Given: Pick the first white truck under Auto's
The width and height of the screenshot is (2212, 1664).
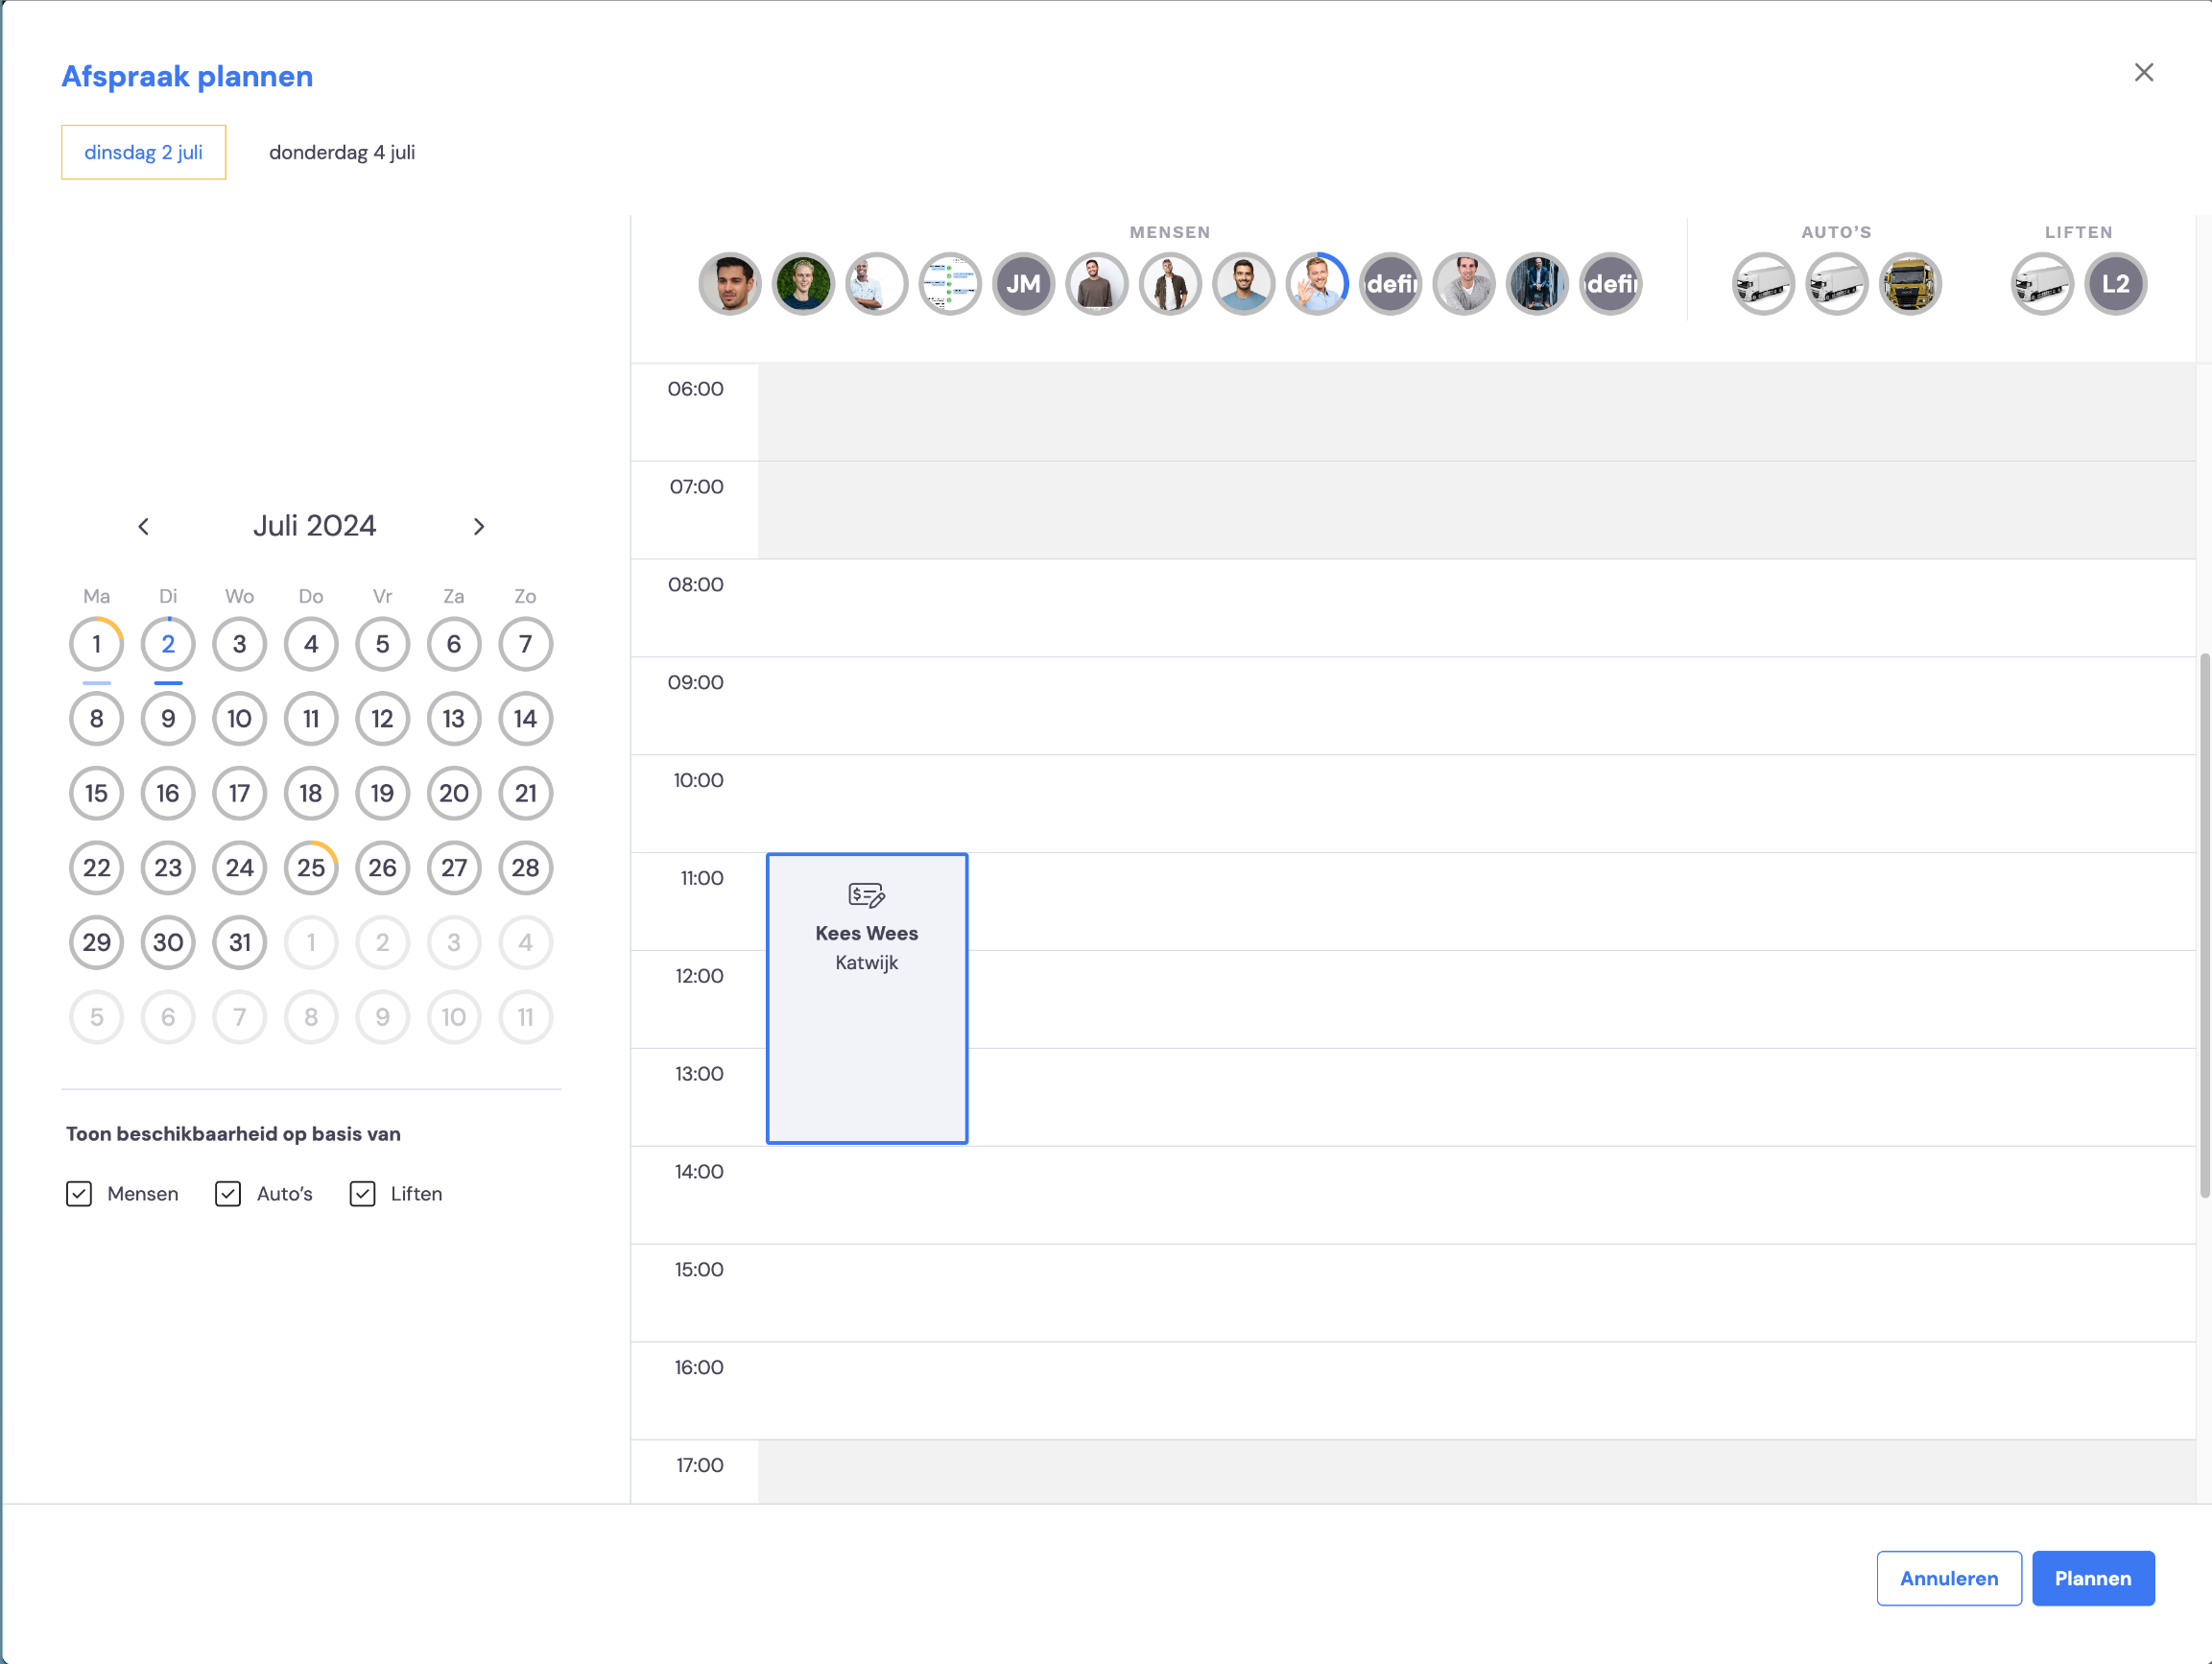Looking at the screenshot, I should 1763,284.
